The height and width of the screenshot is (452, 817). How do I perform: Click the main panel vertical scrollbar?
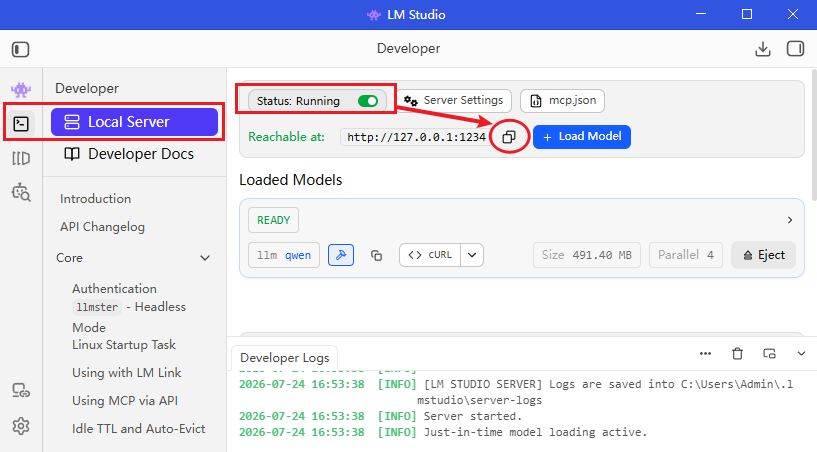pos(813,136)
